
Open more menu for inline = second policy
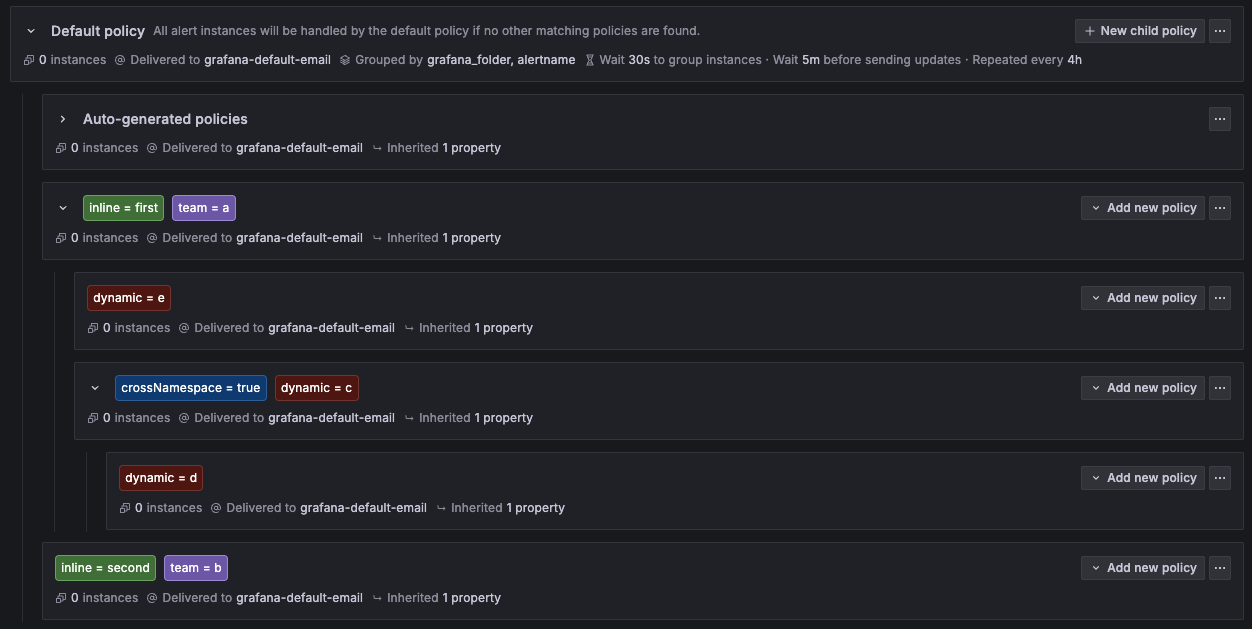pos(1219,568)
